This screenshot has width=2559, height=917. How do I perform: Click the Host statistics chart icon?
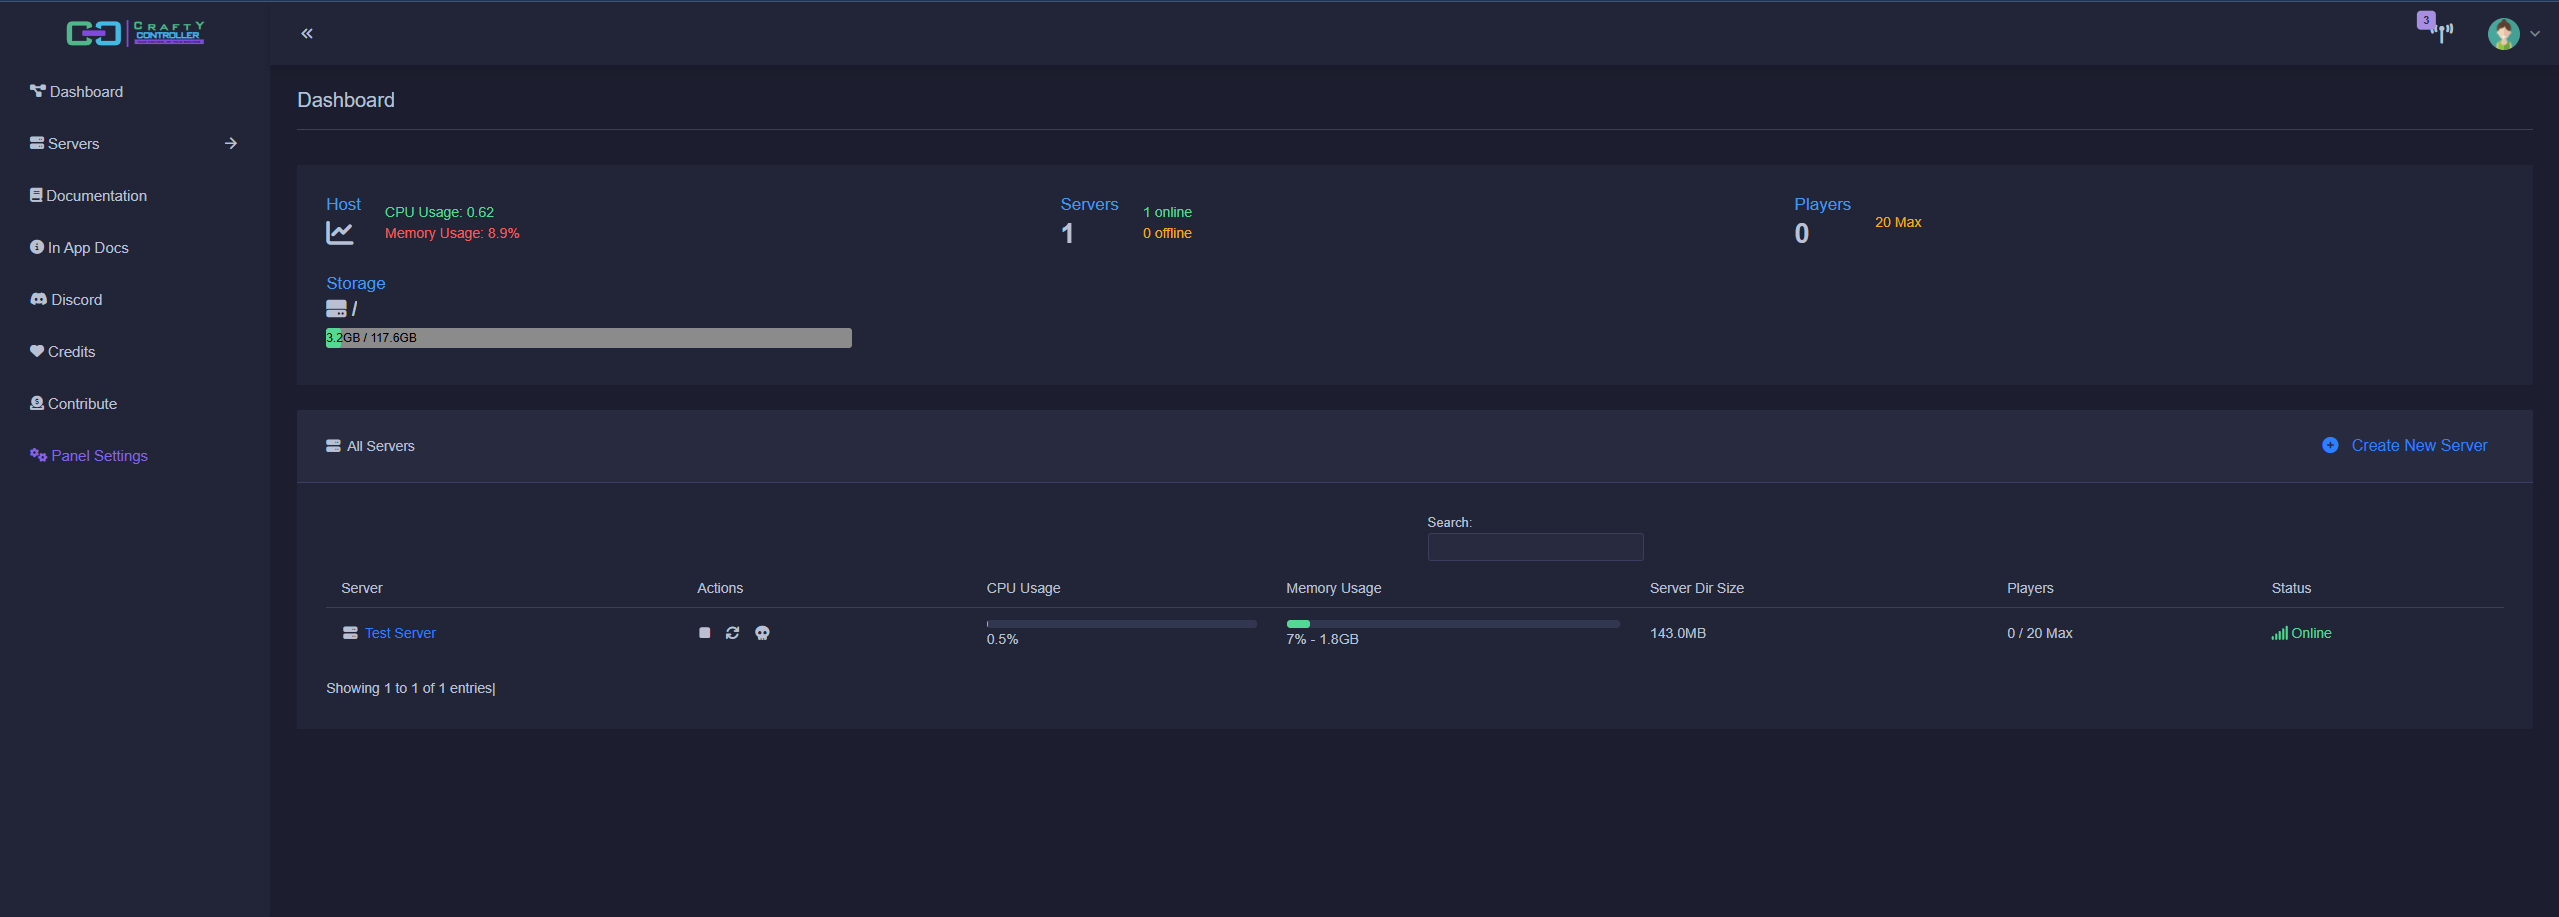(340, 233)
